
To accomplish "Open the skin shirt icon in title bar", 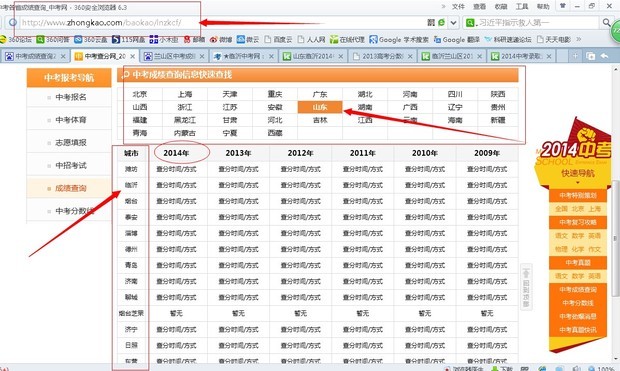I will (562, 6).
